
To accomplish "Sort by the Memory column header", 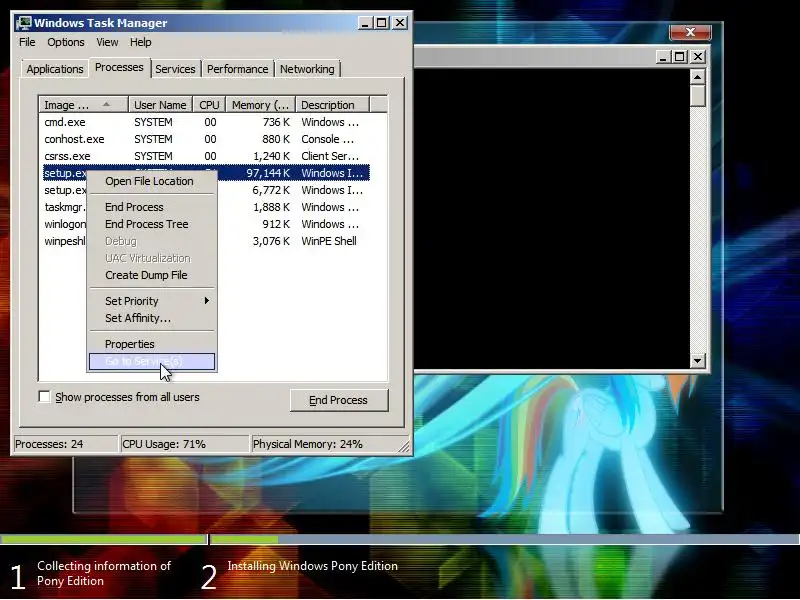I will 261,105.
